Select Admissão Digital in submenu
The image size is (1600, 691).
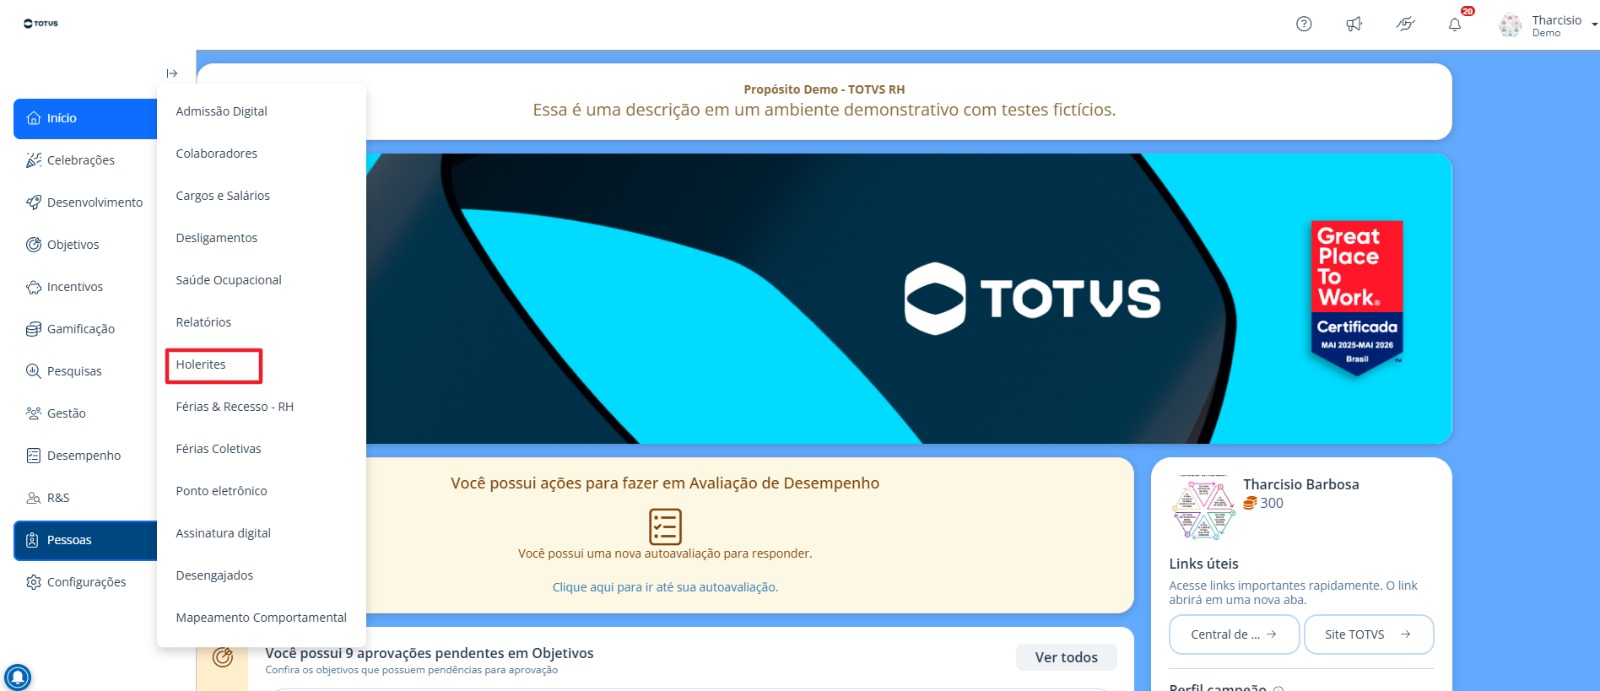tap(222, 111)
